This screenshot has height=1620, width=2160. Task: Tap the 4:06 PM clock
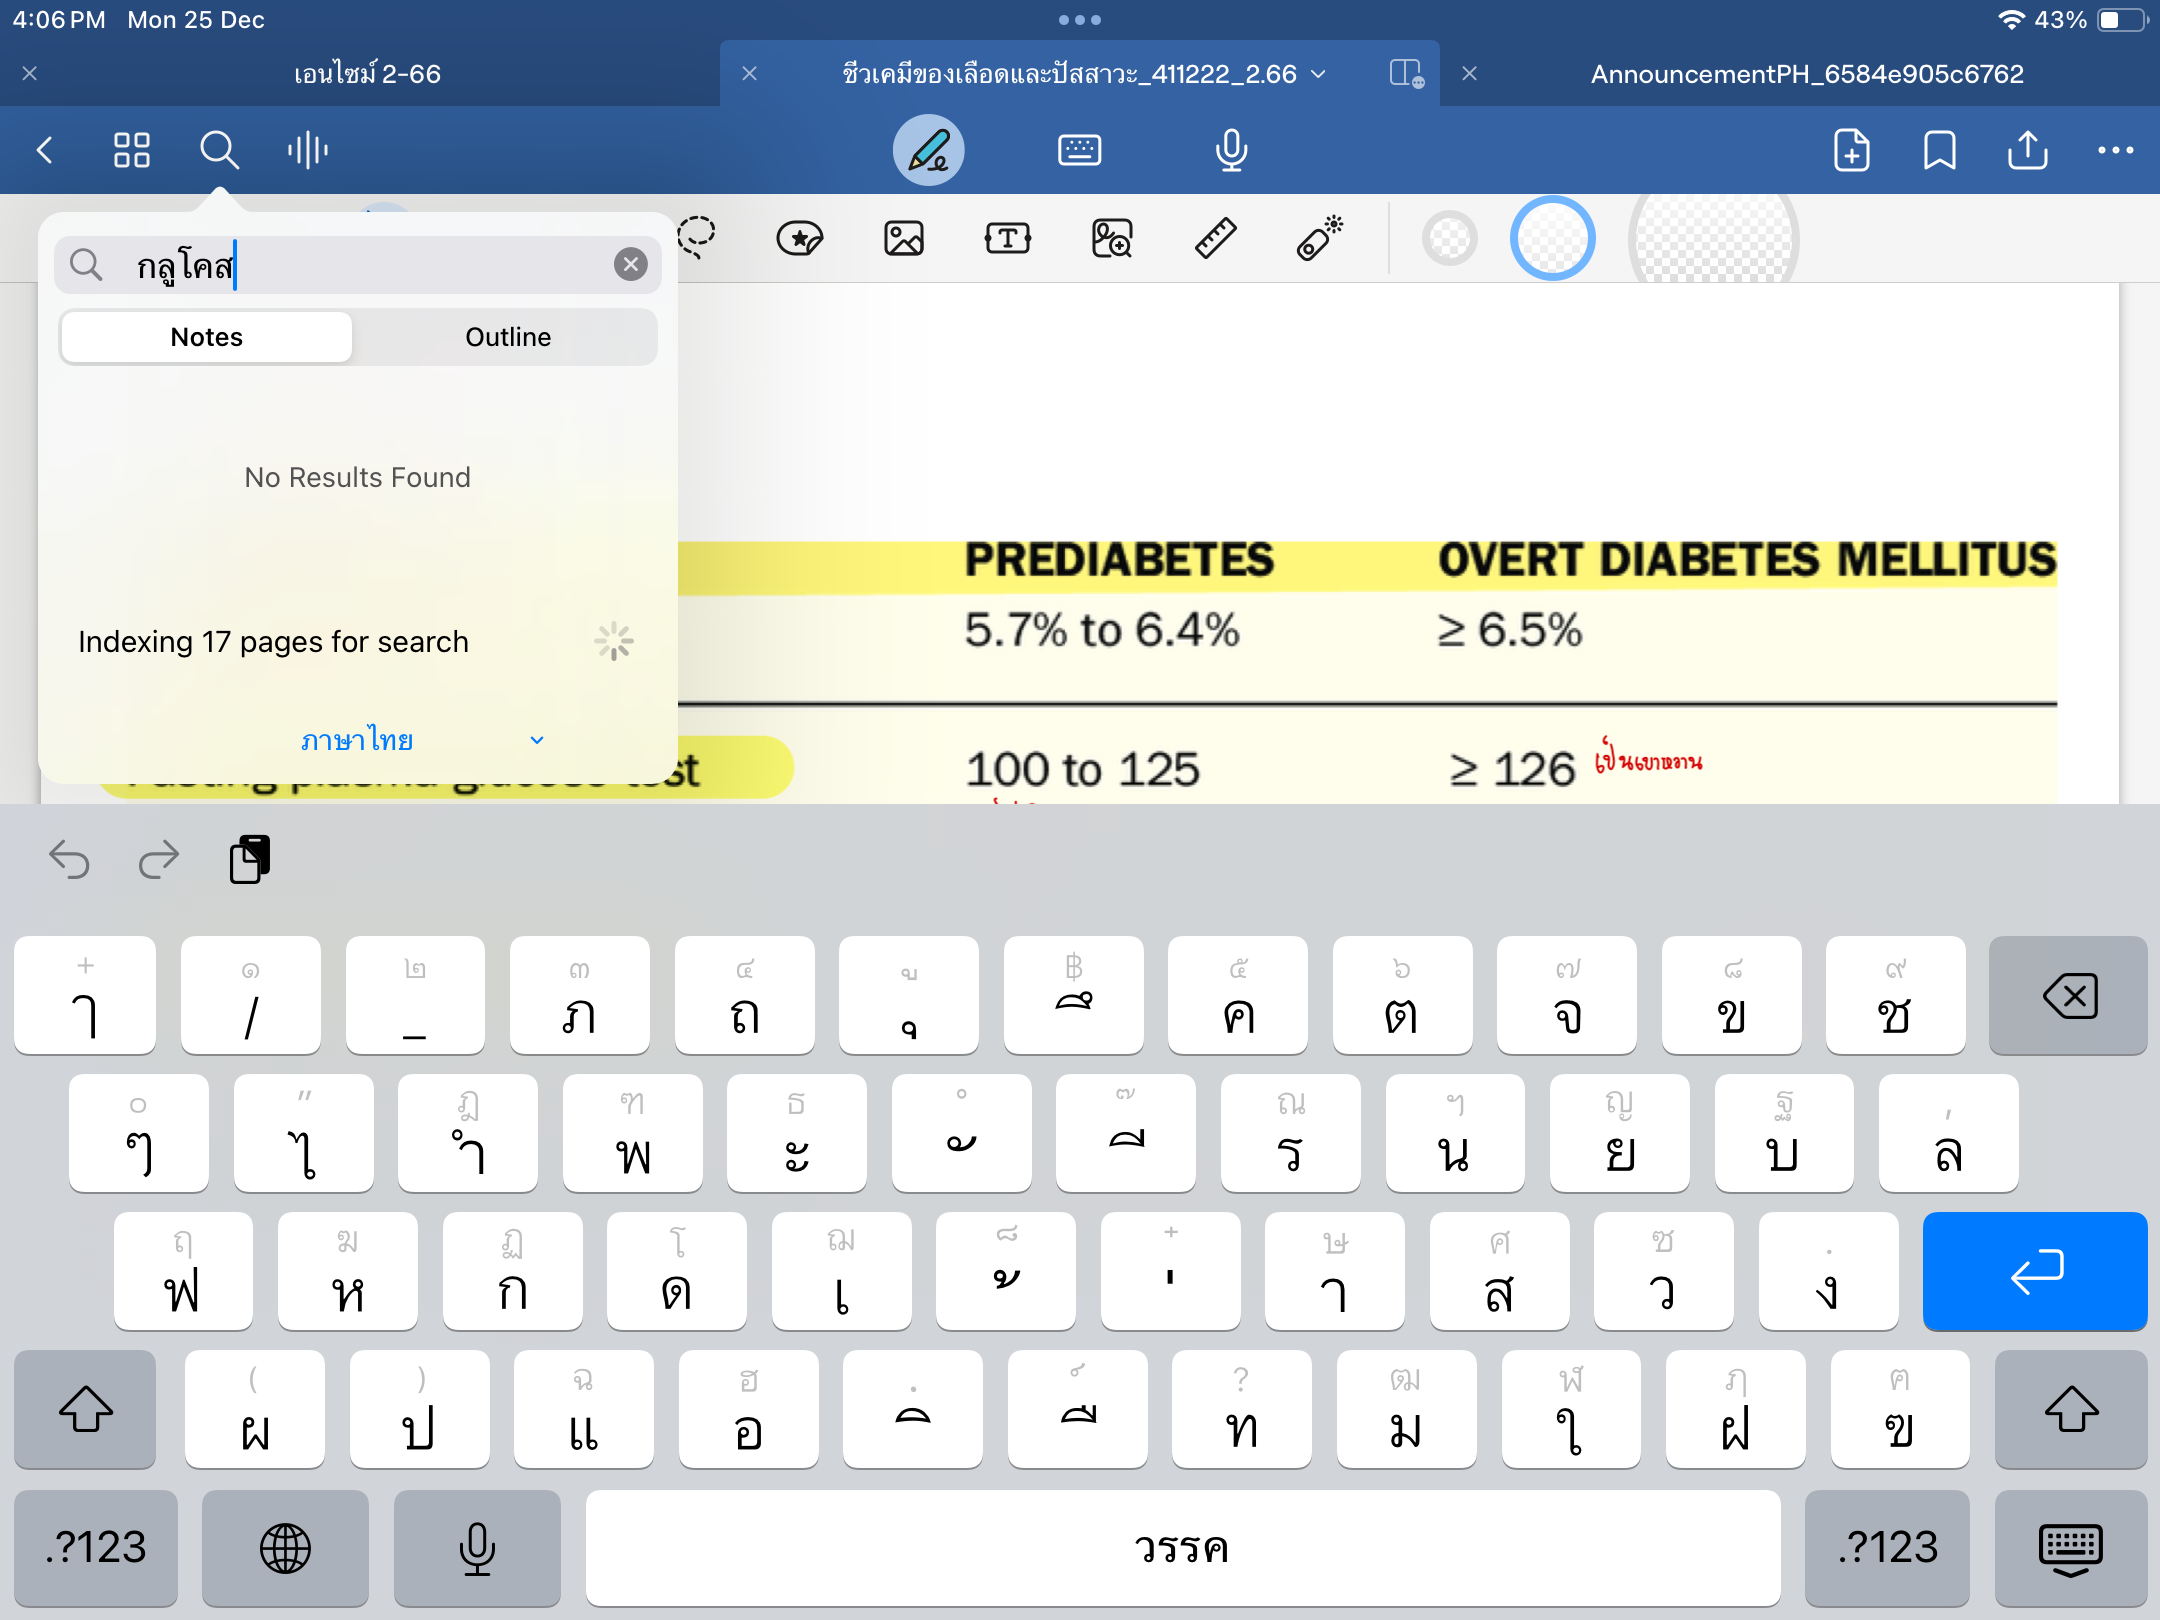[x=58, y=19]
